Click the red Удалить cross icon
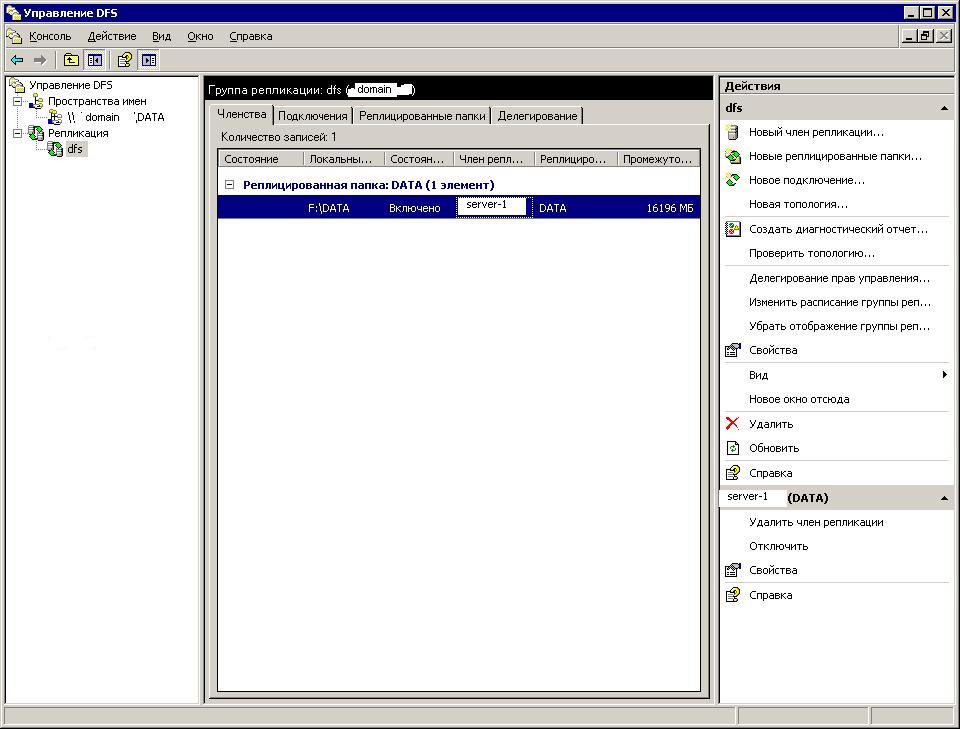 click(732, 424)
